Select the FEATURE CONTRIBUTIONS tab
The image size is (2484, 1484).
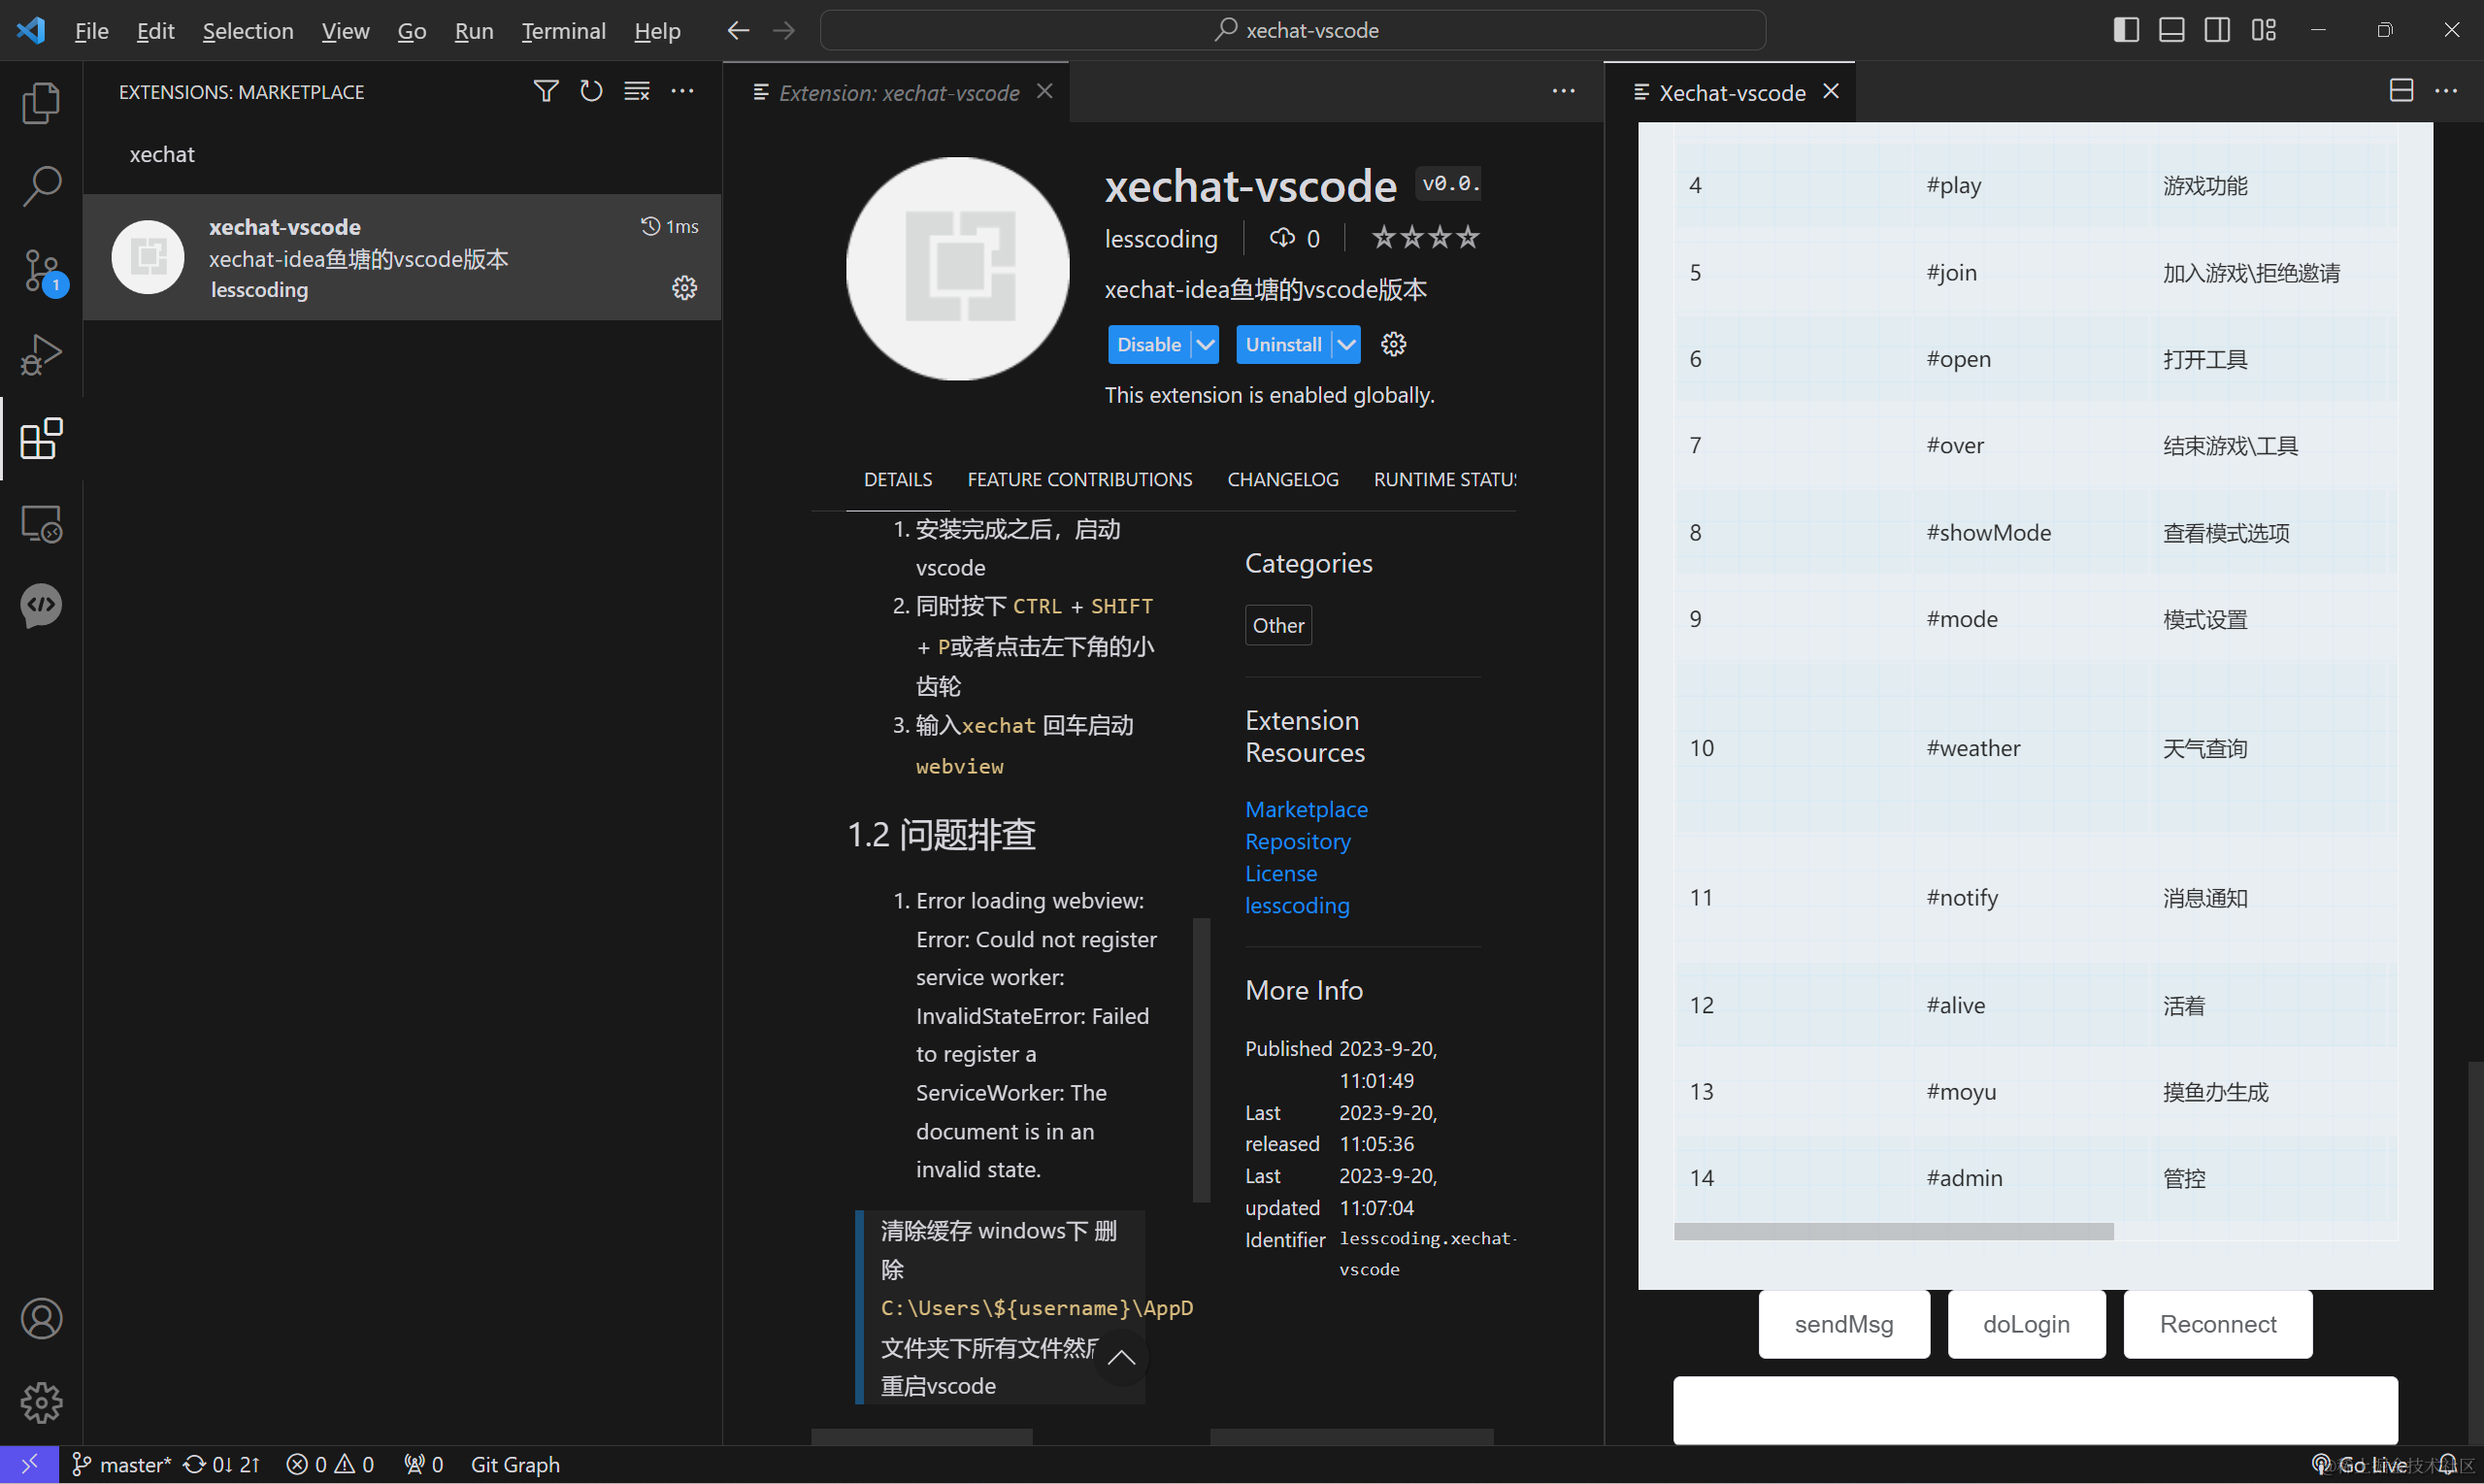pos(1079,478)
